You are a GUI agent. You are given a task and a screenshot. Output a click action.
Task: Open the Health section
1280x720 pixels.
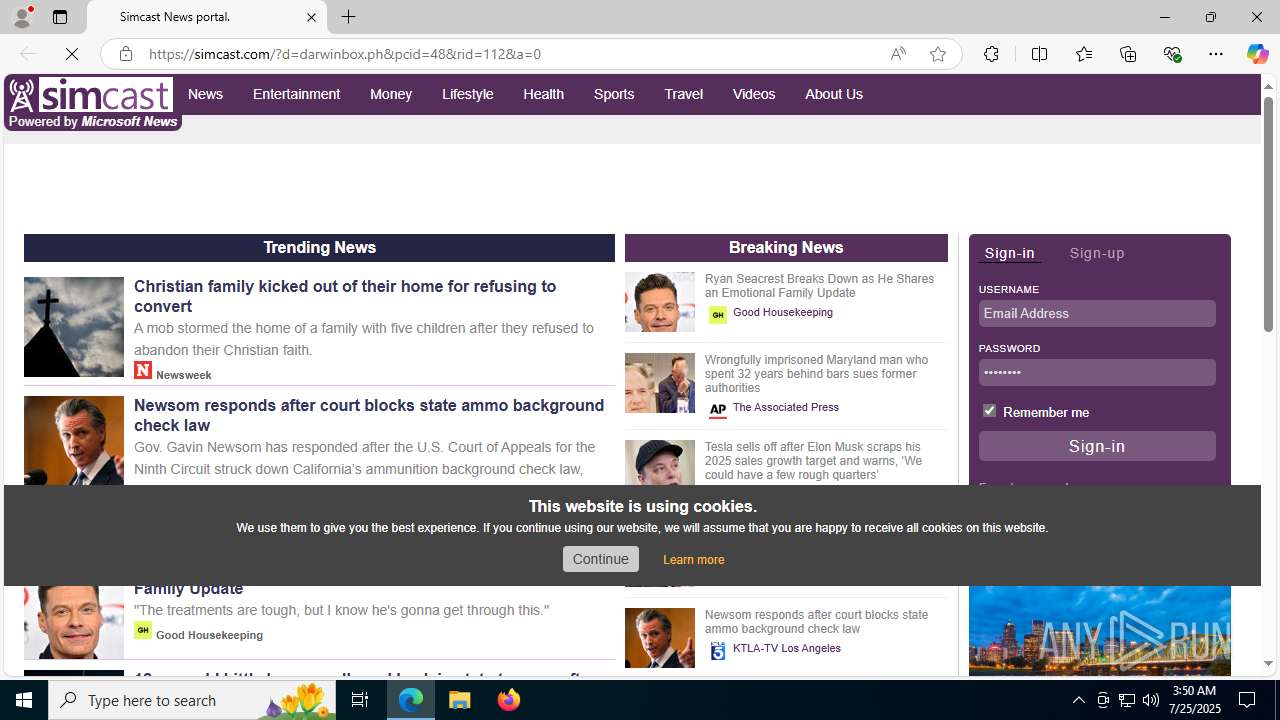[x=543, y=94]
